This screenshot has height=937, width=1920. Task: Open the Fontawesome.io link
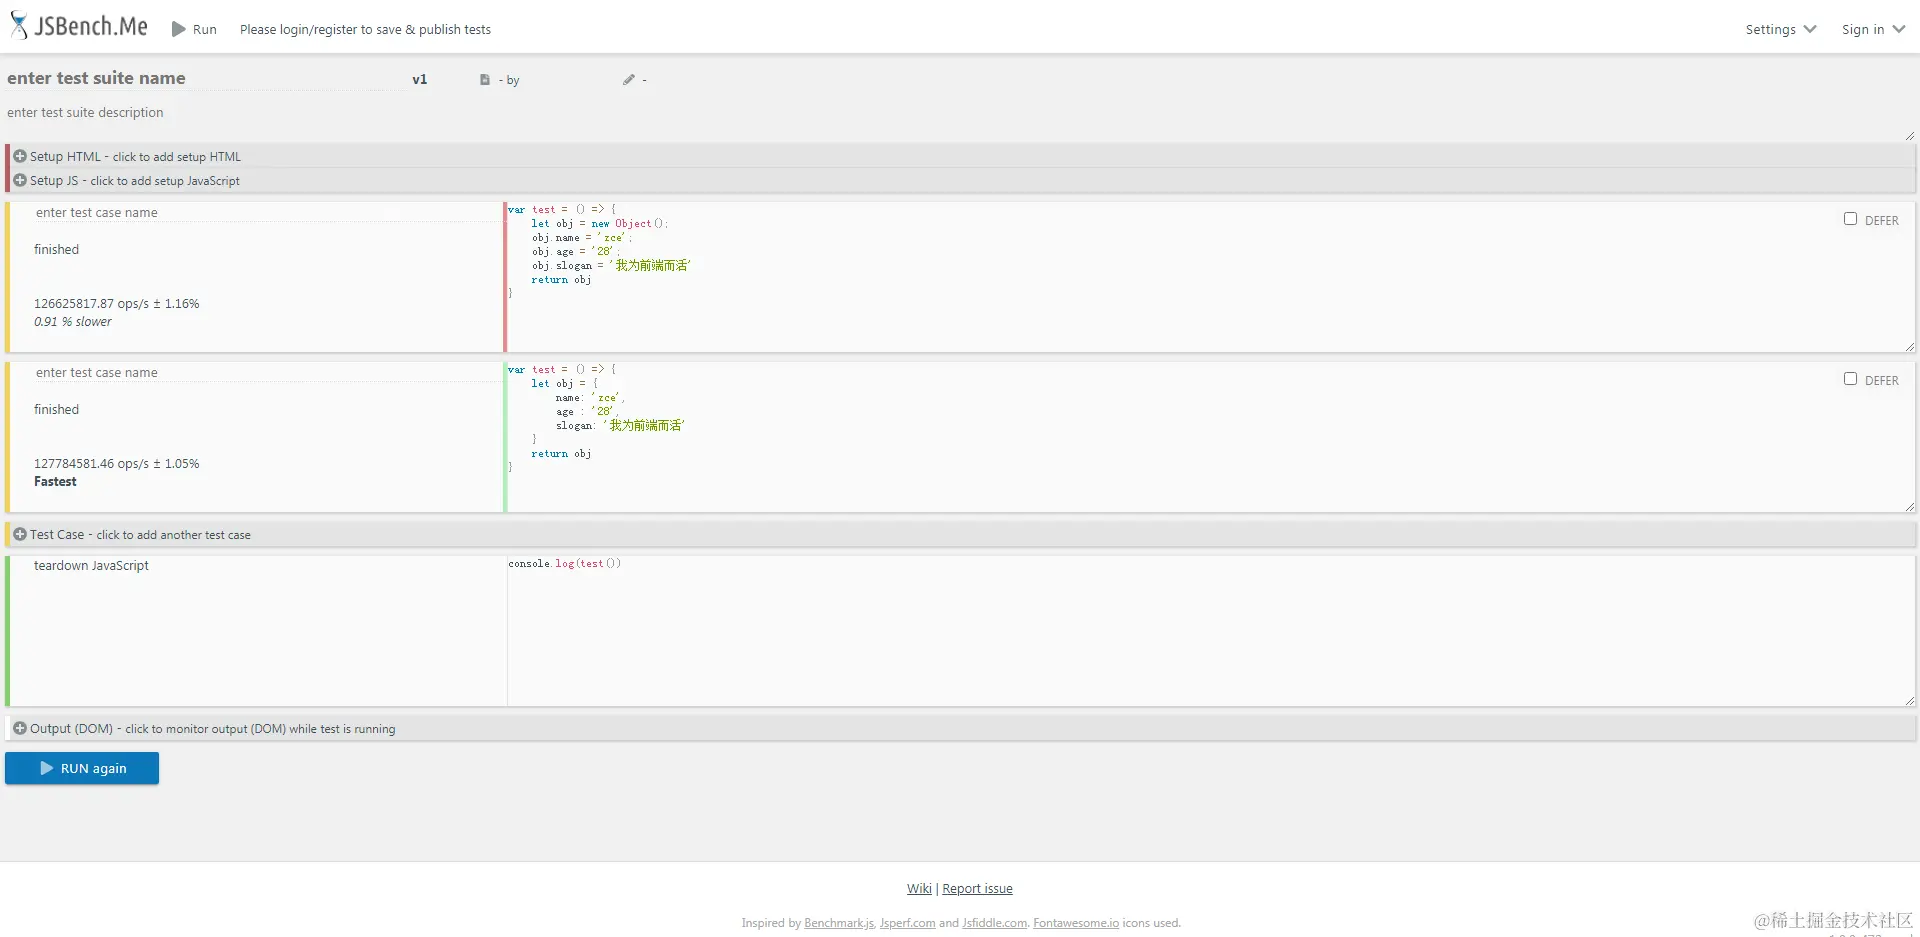1076,923
